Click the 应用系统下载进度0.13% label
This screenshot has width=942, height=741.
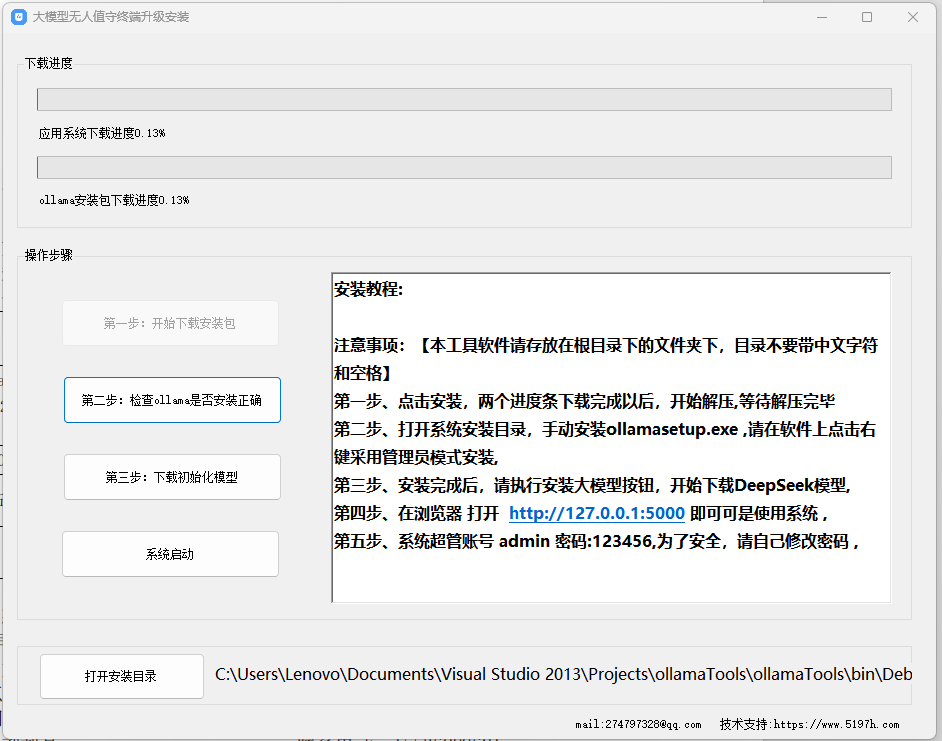point(102,133)
